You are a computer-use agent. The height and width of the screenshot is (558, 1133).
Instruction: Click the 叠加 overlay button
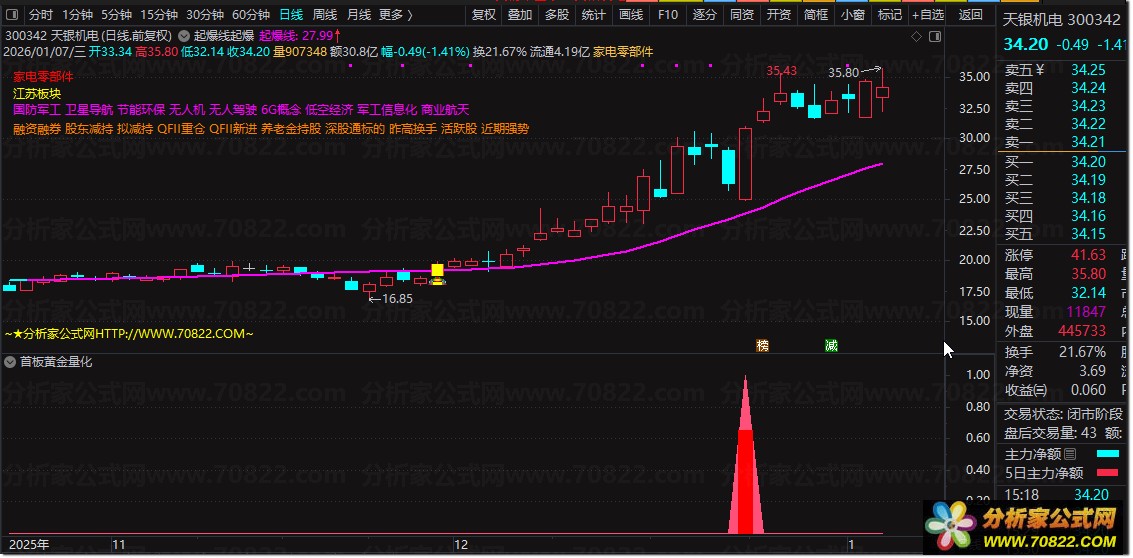click(520, 14)
